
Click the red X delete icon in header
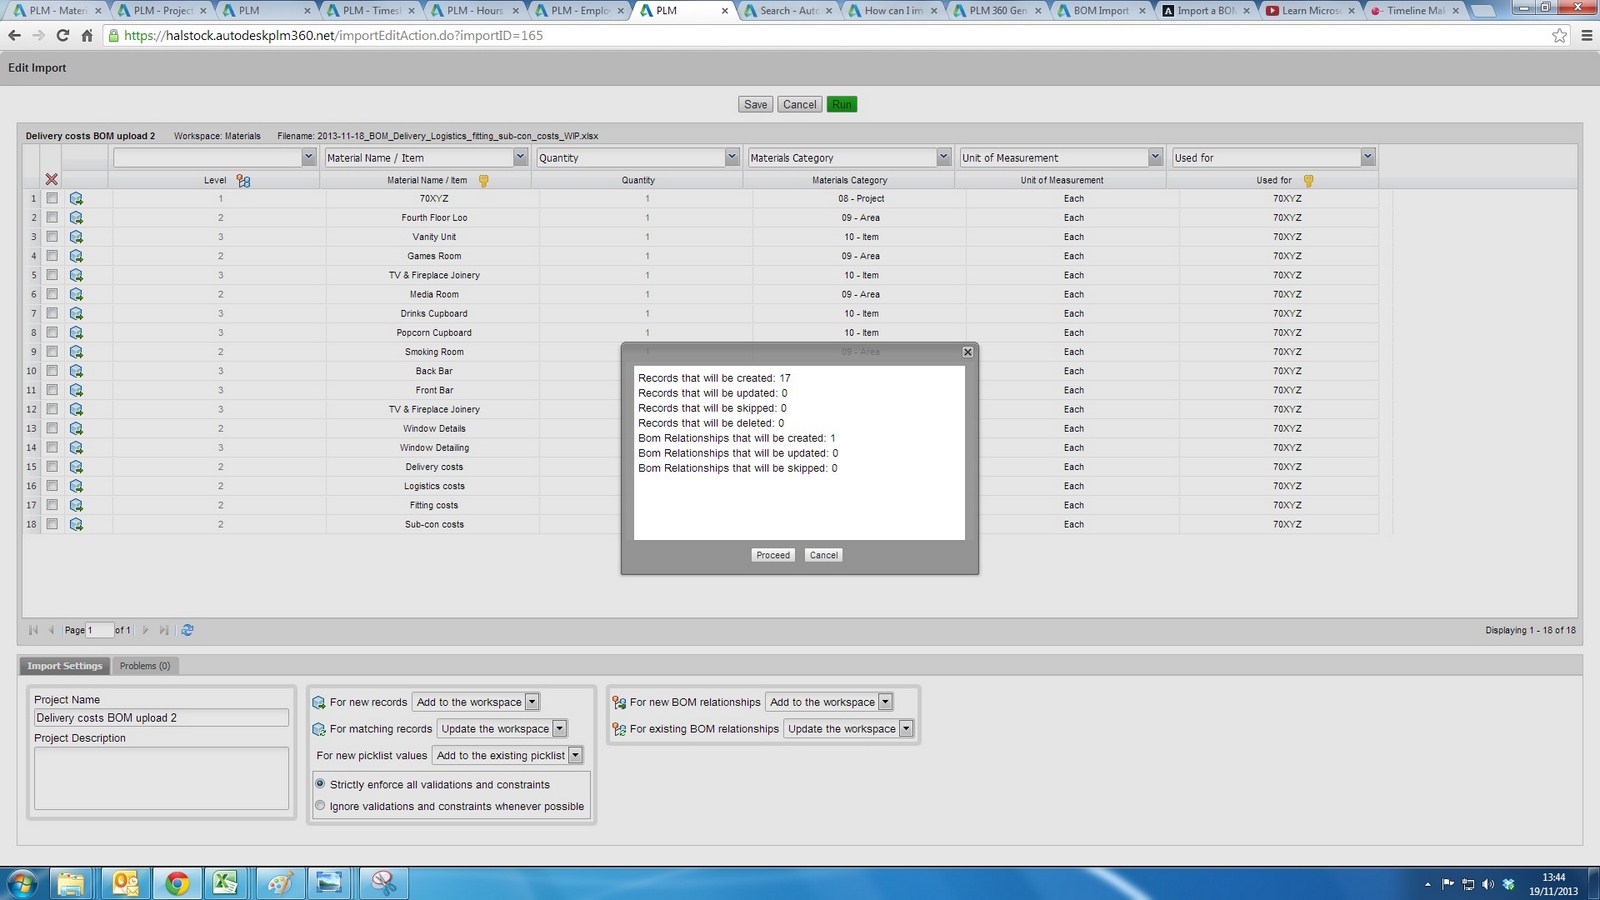click(52, 180)
